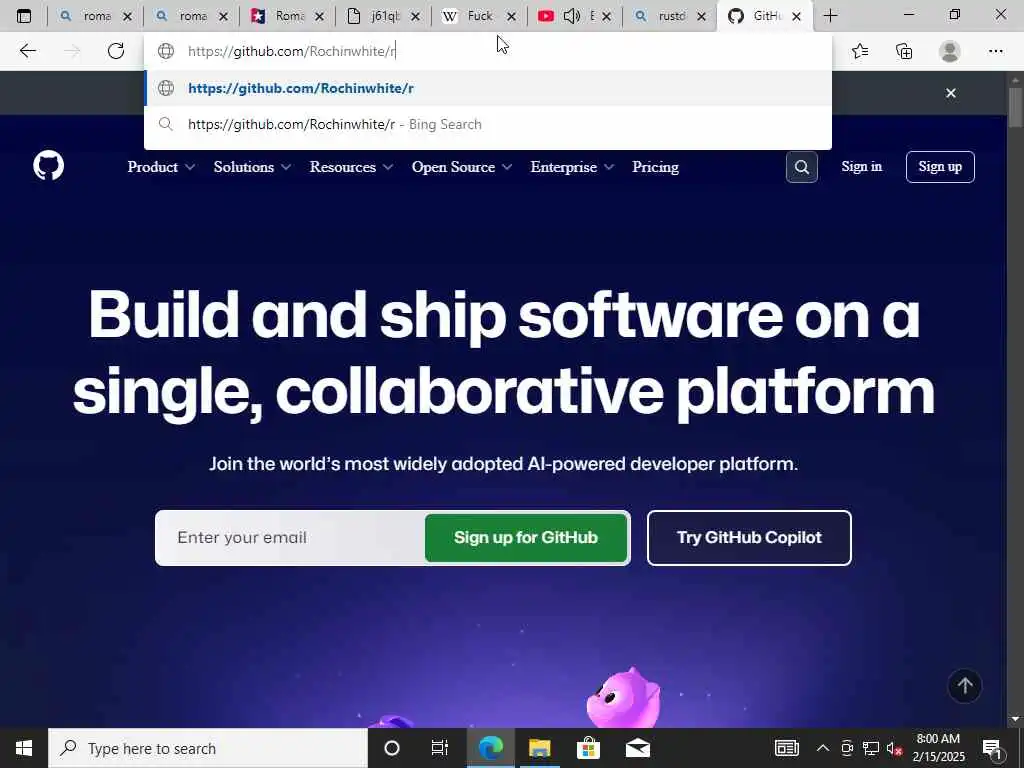
Task: Show hidden system tray icons
Action: pos(823,748)
